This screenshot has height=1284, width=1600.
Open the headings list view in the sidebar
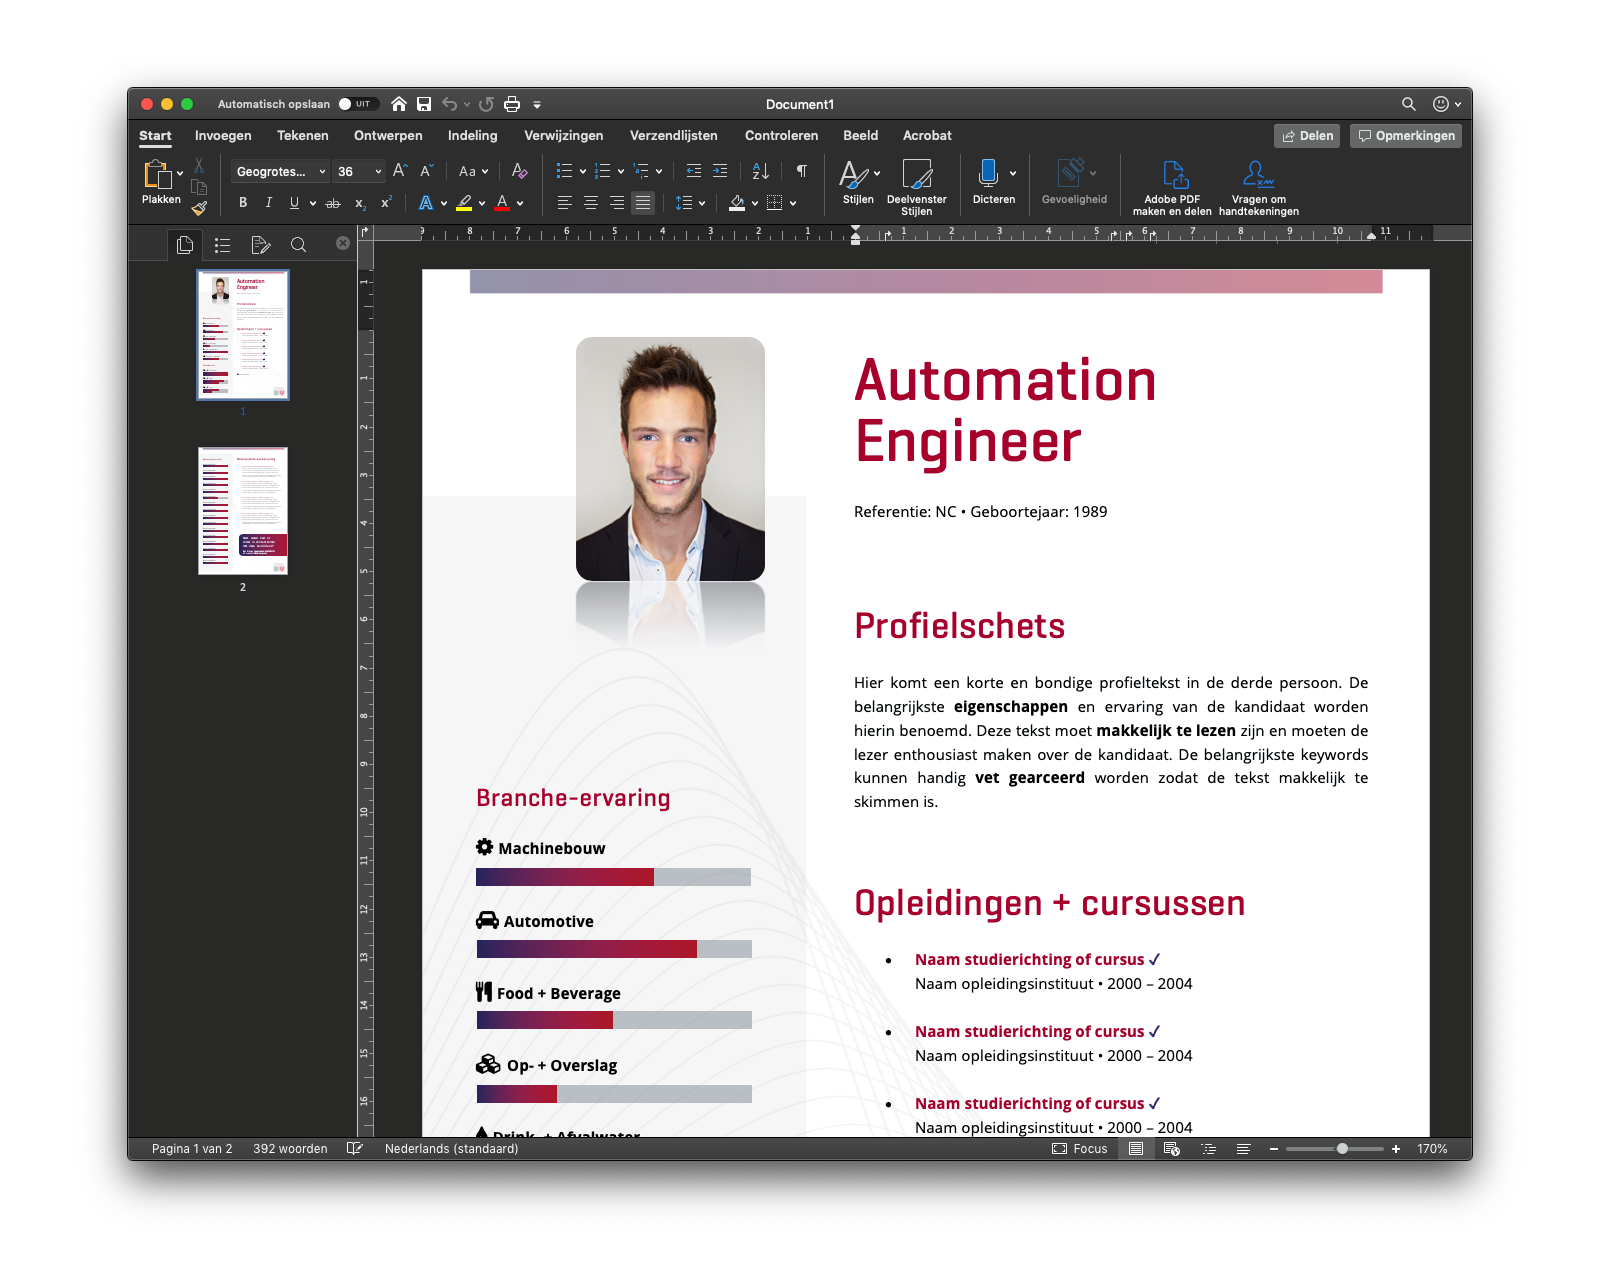tap(222, 245)
